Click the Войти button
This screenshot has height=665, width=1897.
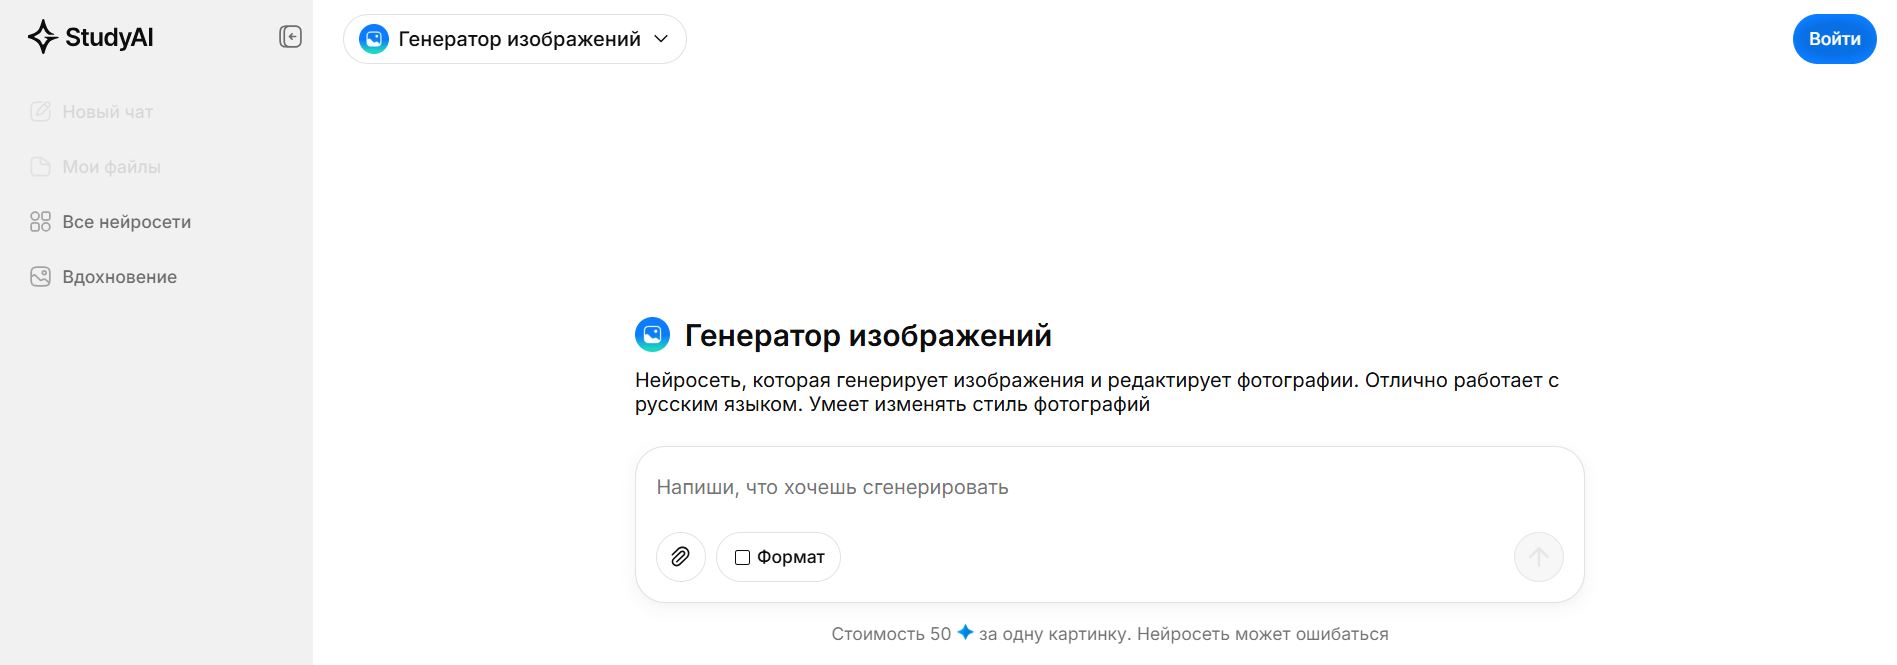(x=1834, y=38)
